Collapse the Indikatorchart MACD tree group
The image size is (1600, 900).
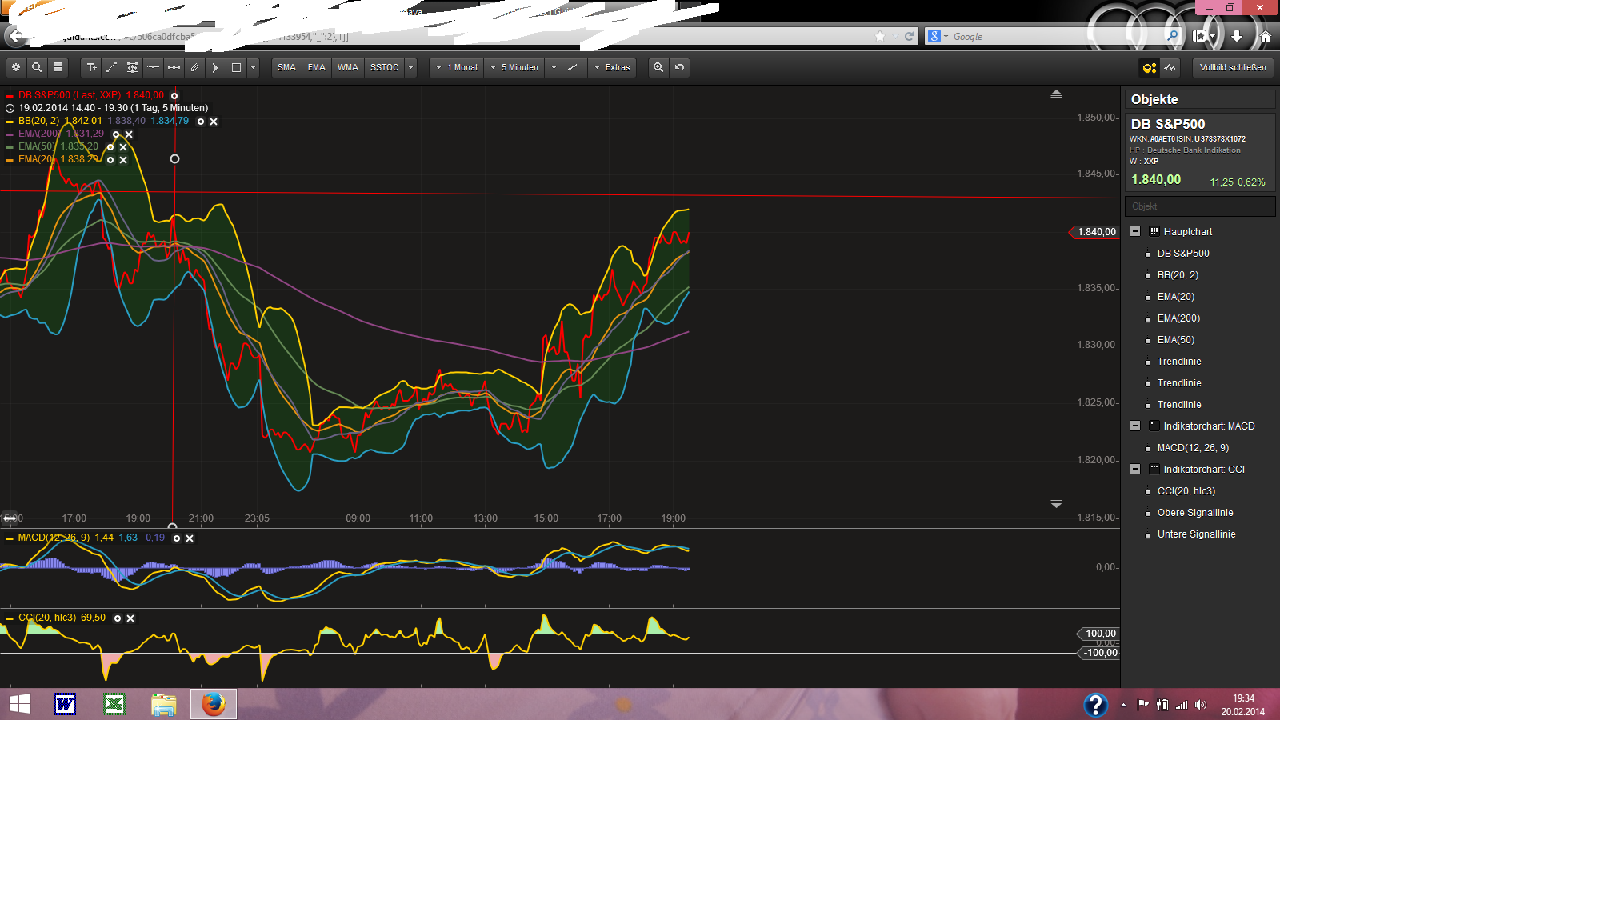pos(1135,426)
